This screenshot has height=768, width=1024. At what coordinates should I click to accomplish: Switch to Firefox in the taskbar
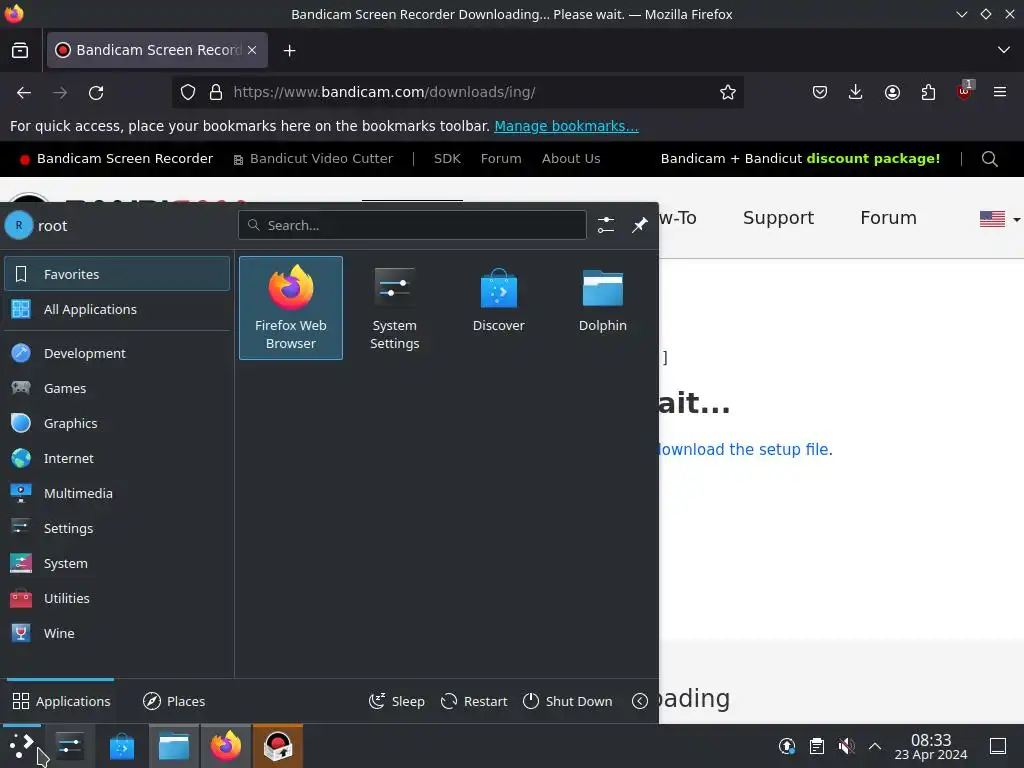226,746
